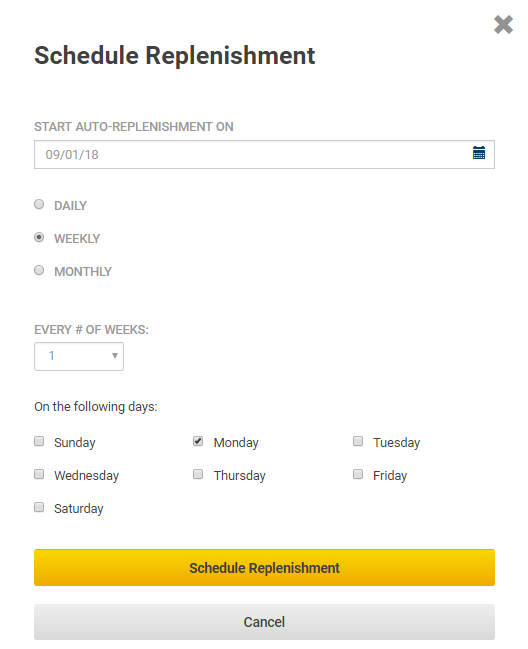Click the yellow Schedule Replenishment button
528x649 pixels.
click(x=264, y=567)
